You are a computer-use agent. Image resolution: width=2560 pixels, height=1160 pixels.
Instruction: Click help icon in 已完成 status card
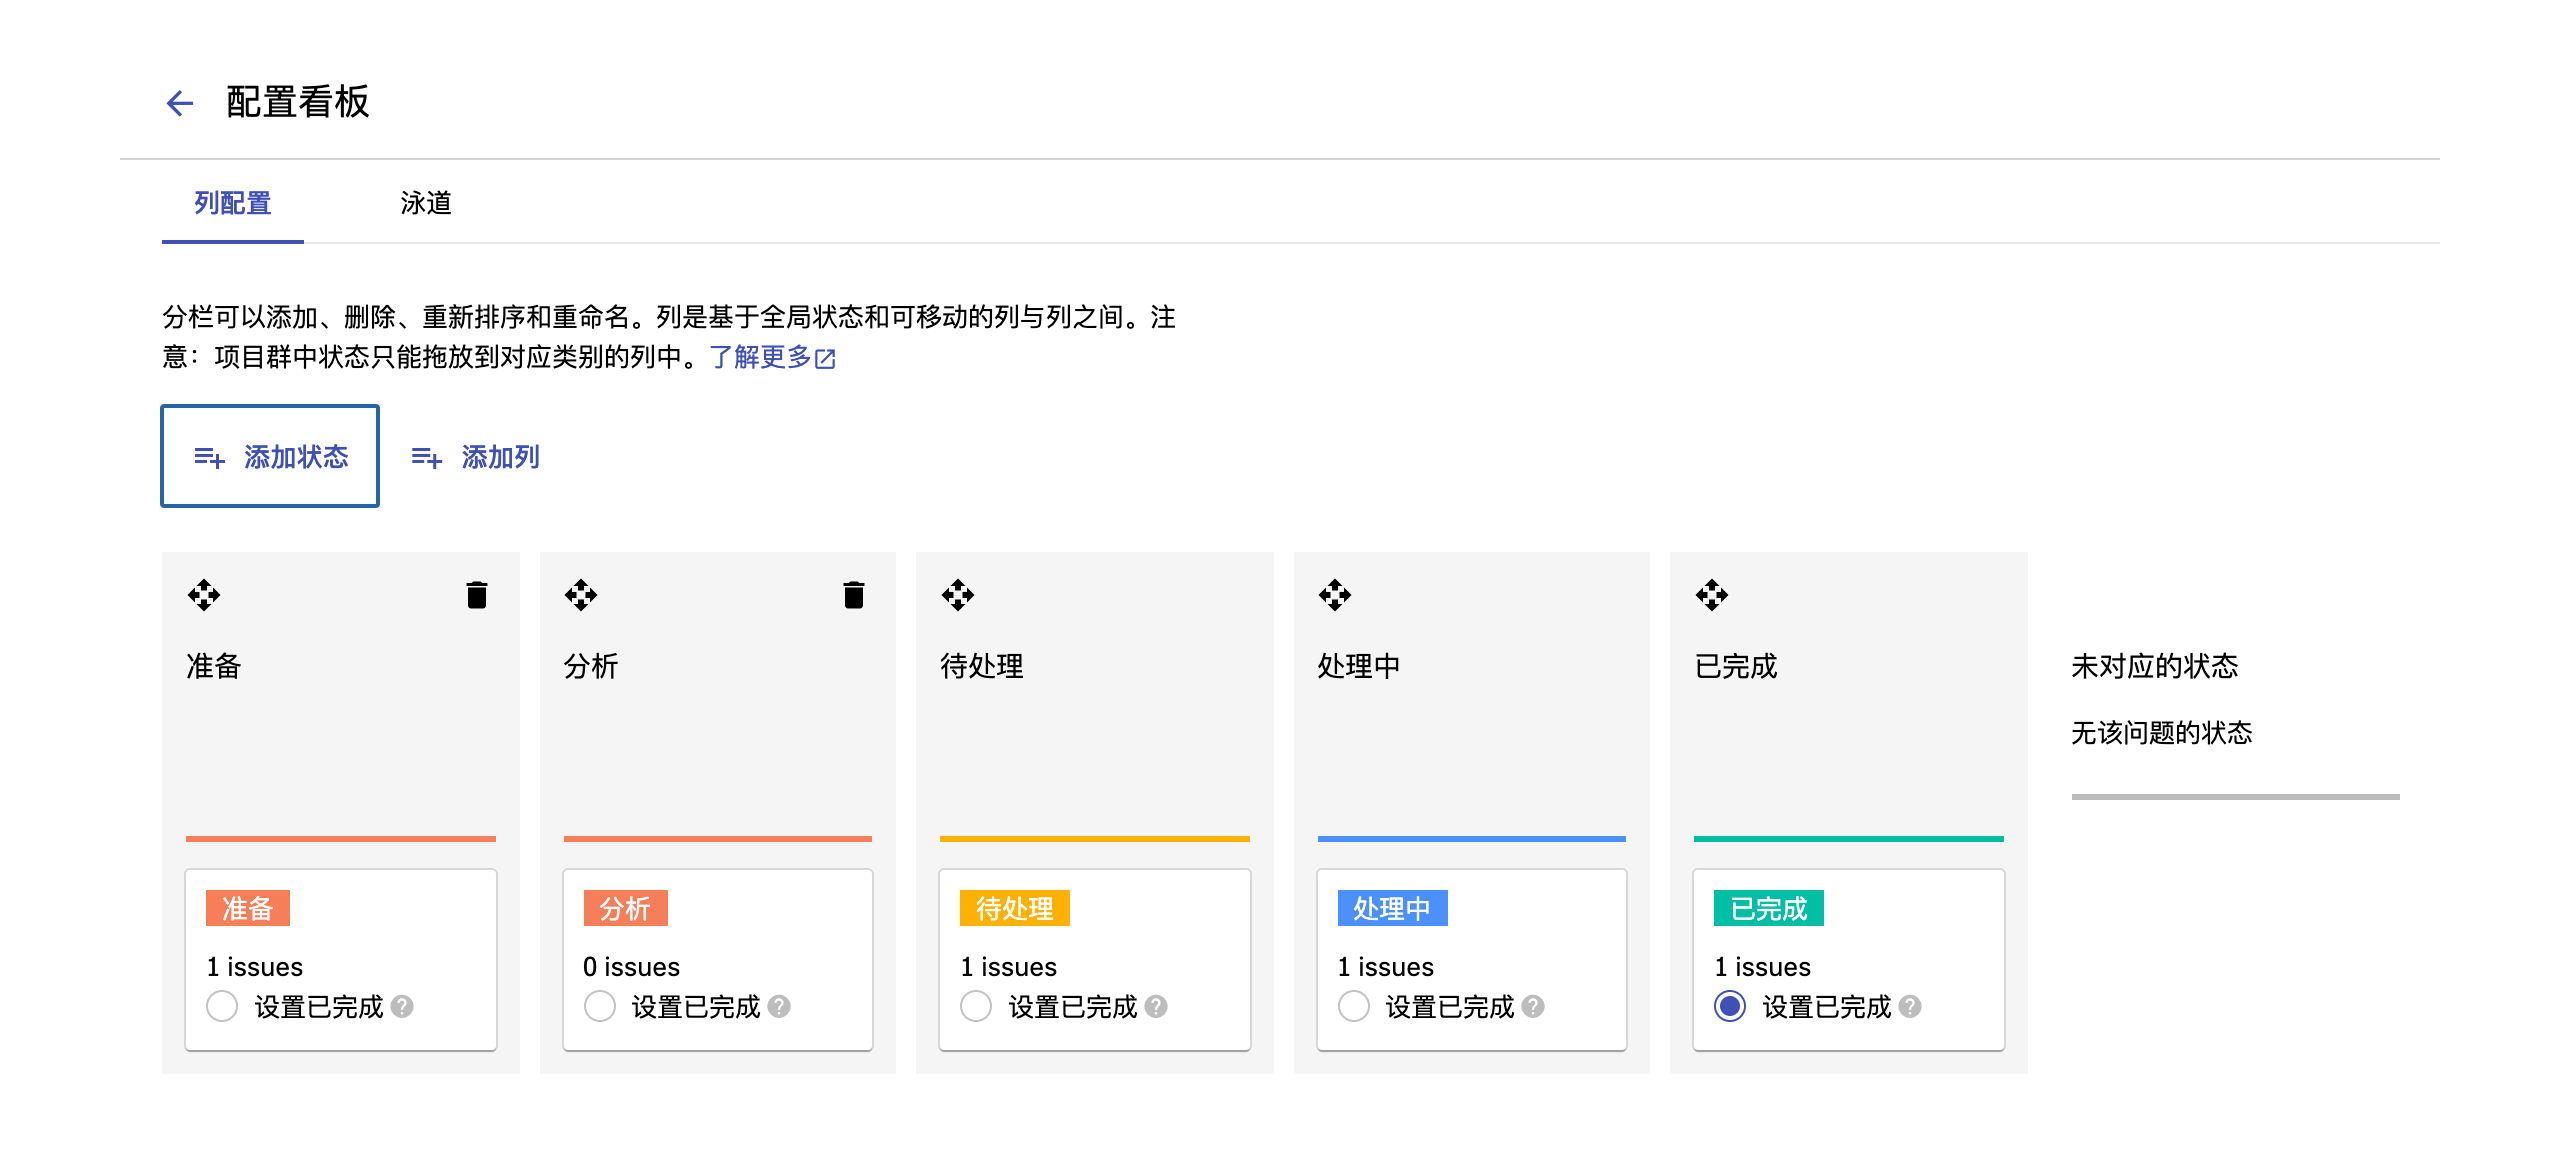pyautogui.click(x=1910, y=1006)
